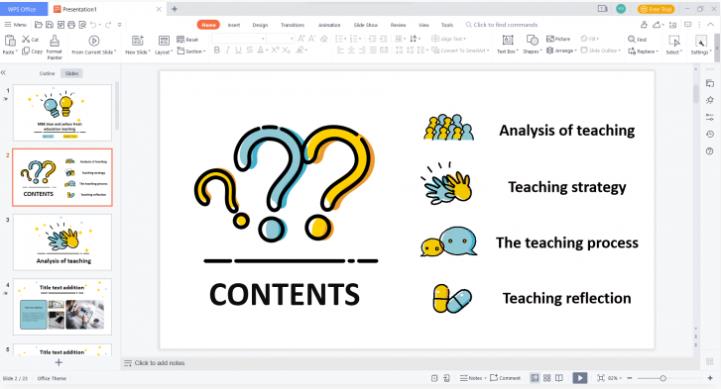Click the Save quick-access icon
The height and width of the screenshot is (389, 721).
(50, 25)
